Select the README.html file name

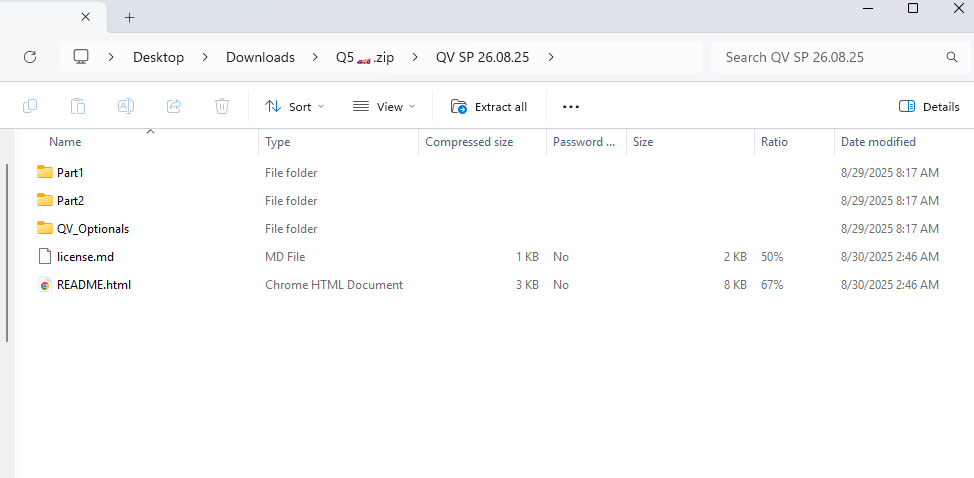94,285
